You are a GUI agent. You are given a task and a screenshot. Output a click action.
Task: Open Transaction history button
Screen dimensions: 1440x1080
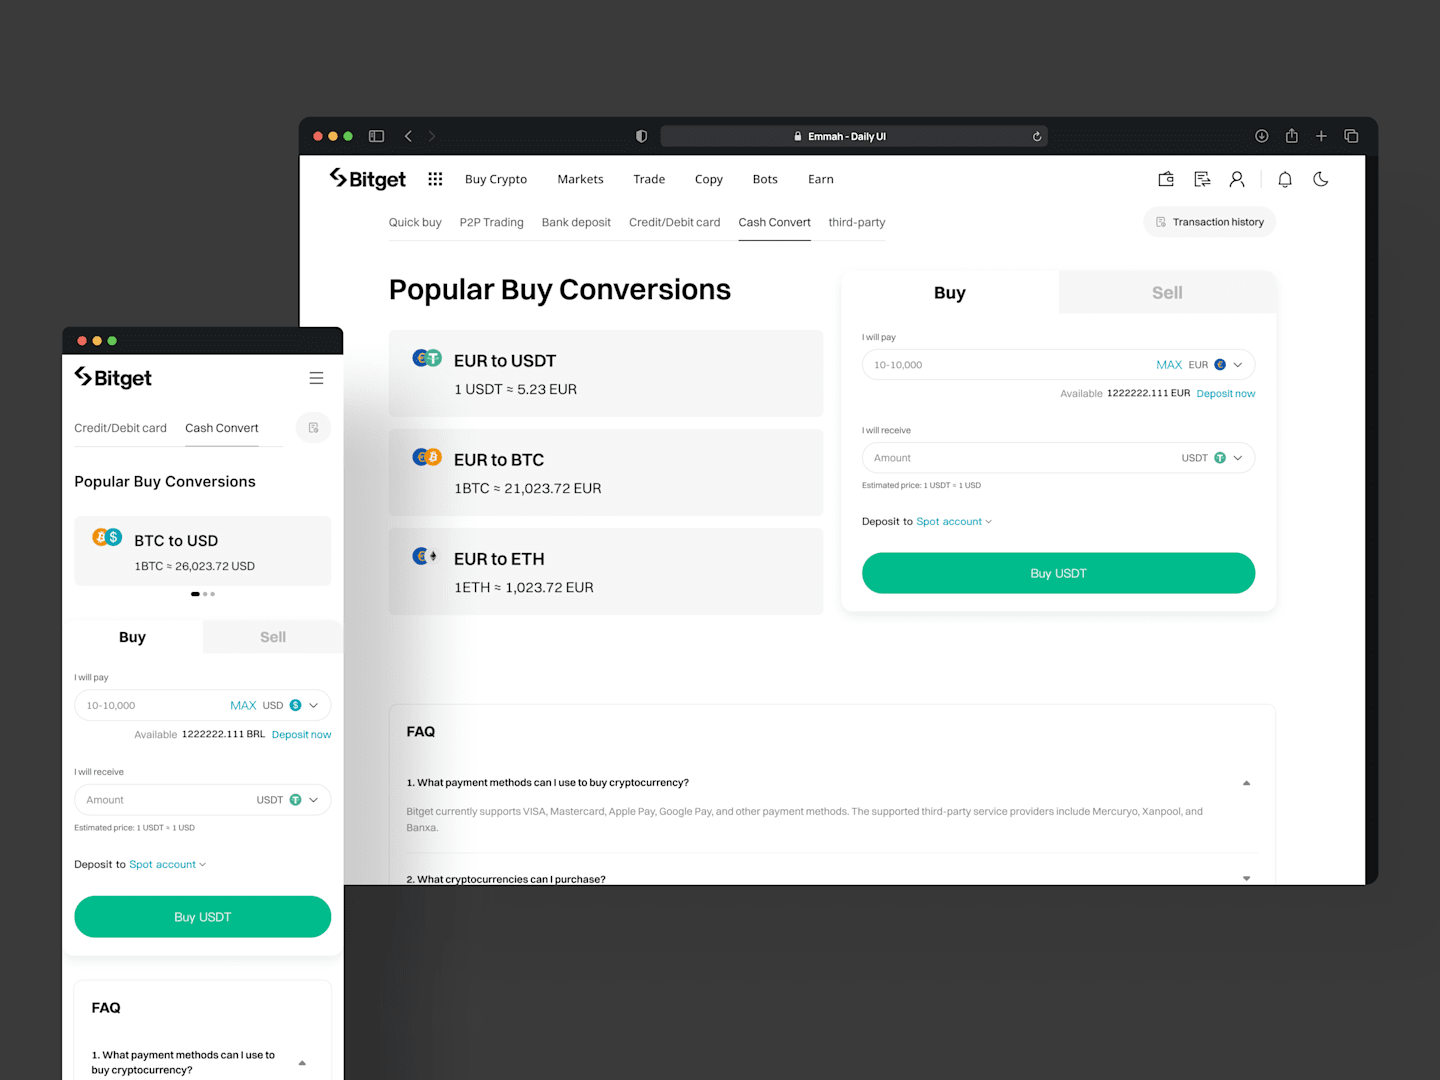click(1209, 222)
